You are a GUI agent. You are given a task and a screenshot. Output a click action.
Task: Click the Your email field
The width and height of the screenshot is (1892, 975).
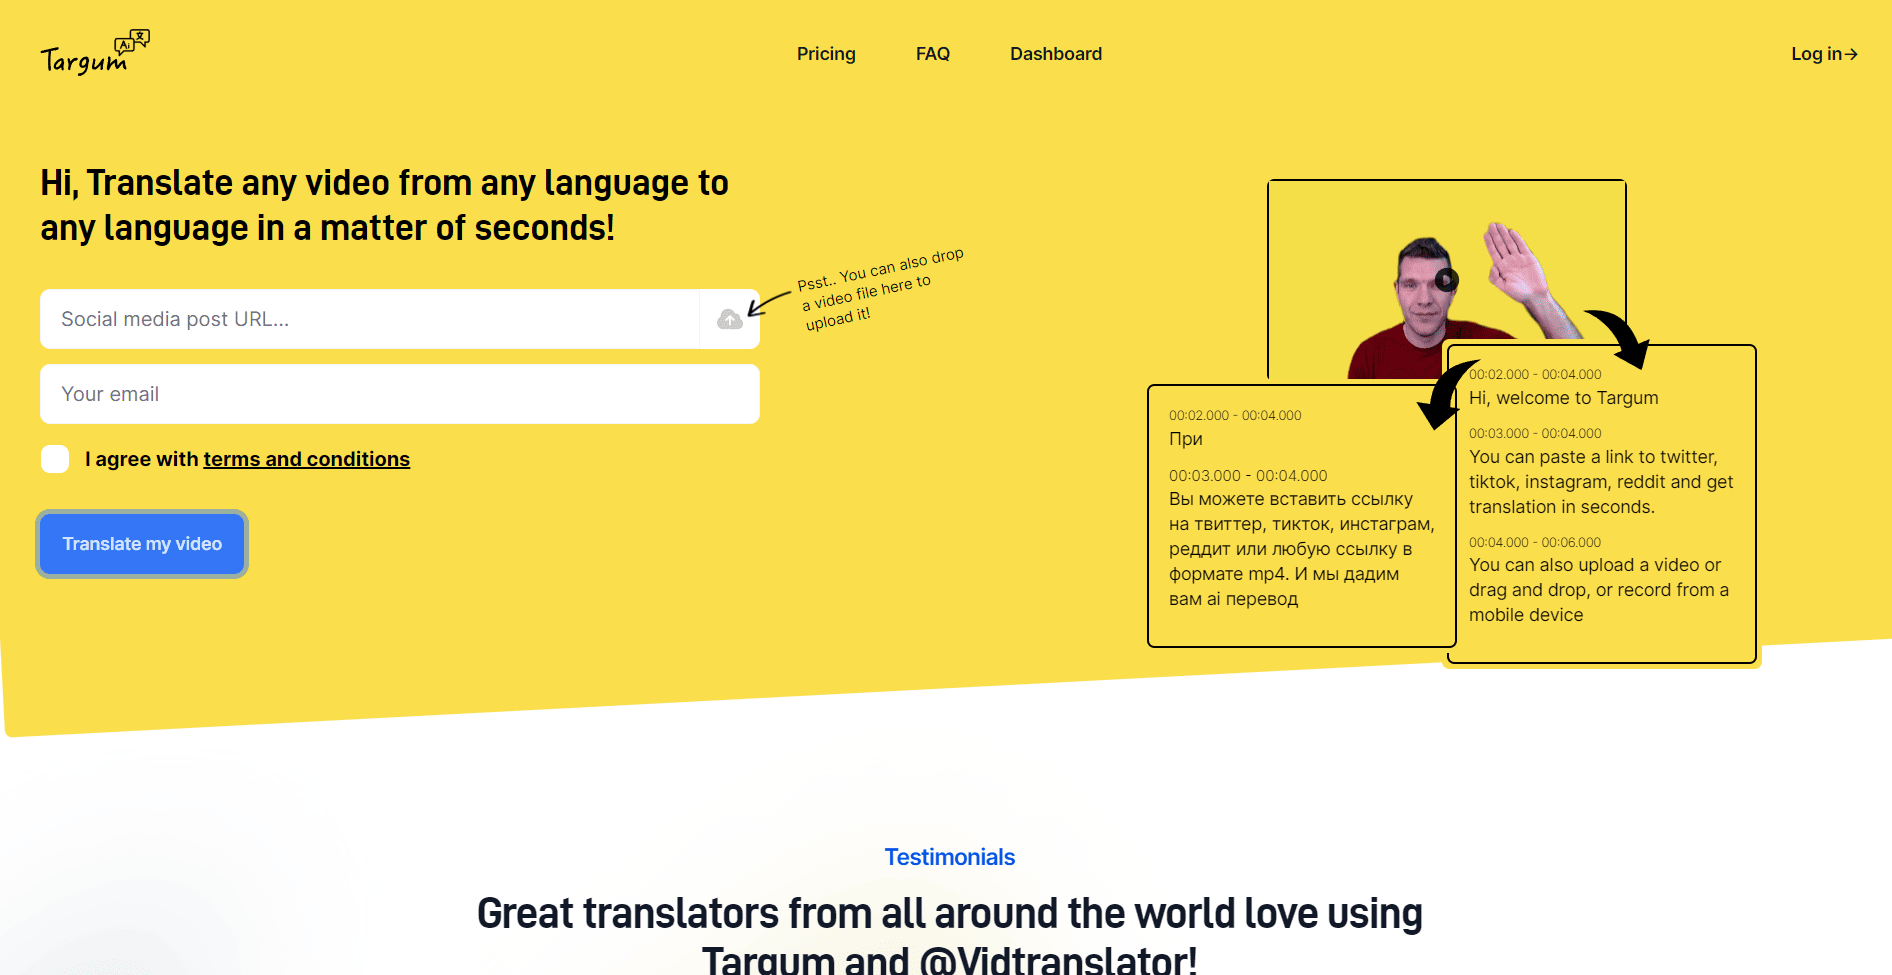[350, 394]
